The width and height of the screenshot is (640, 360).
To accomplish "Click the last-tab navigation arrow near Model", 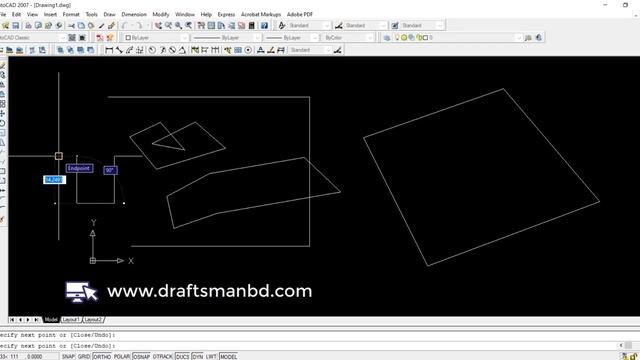I will tap(36, 320).
